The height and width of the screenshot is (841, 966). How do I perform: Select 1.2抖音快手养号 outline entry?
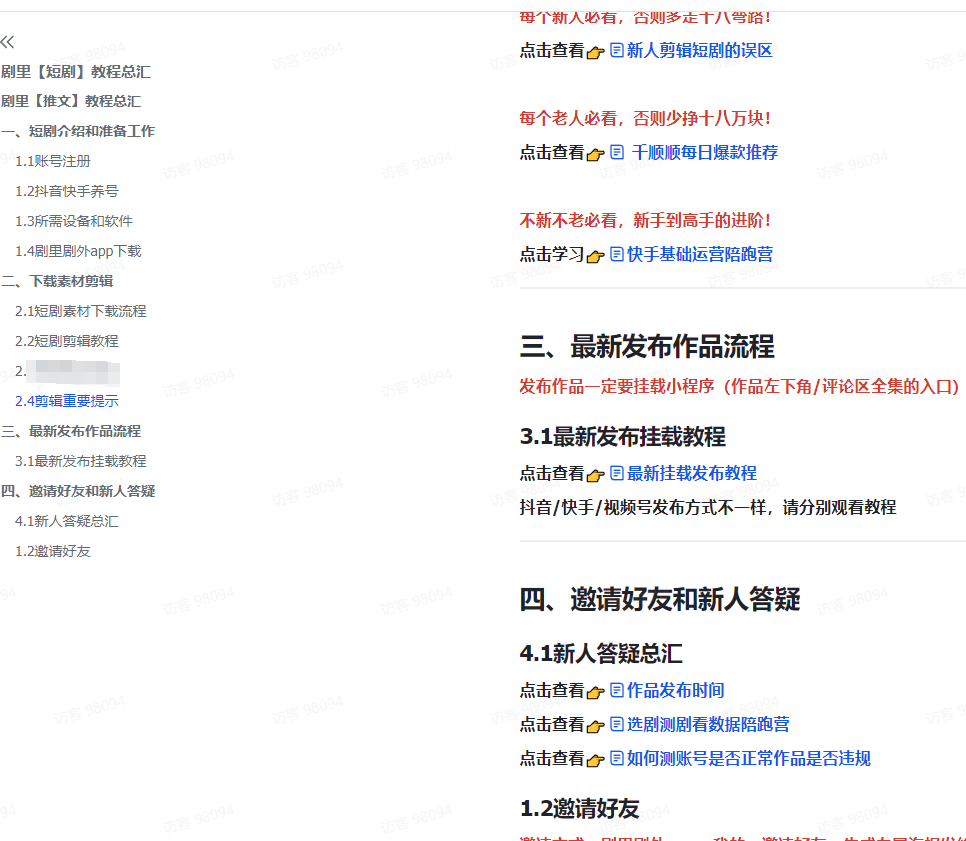[66, 191]
